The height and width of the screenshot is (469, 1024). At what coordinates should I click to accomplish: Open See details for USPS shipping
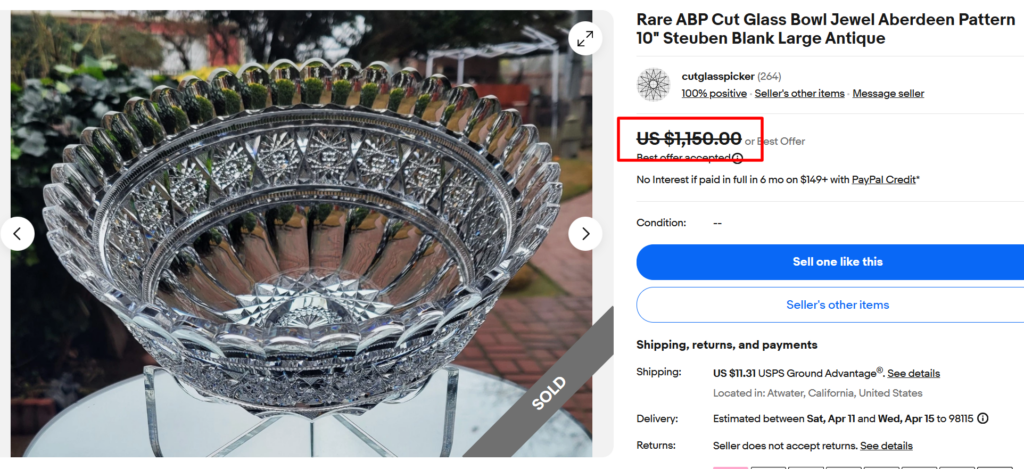point(914,373)
